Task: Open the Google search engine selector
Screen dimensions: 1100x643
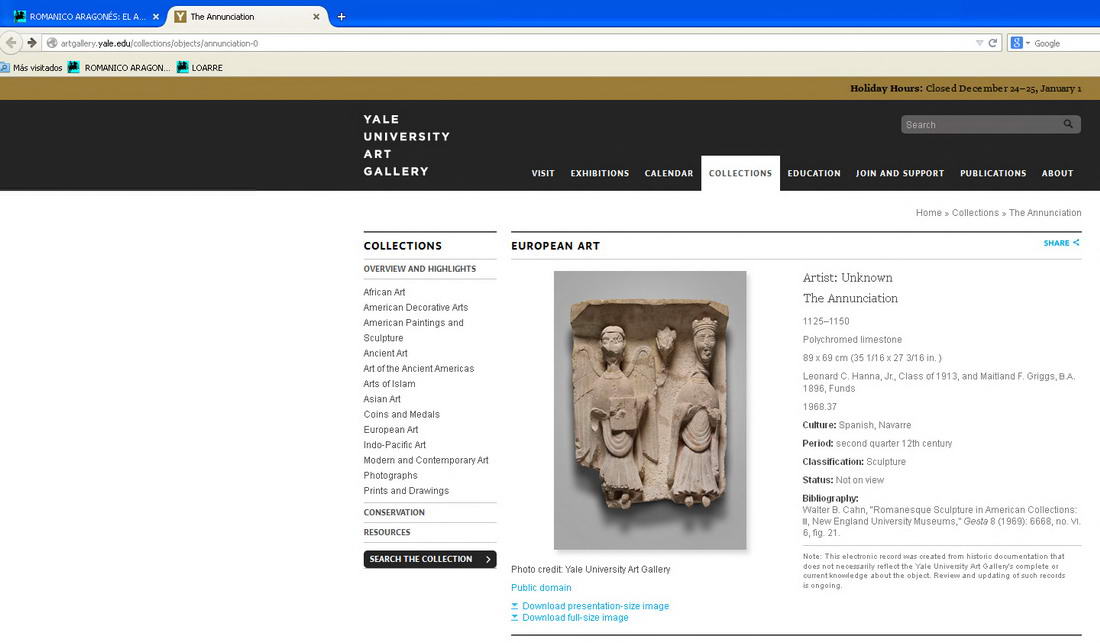Action: pyautogui.click(x=1020, y=43)
